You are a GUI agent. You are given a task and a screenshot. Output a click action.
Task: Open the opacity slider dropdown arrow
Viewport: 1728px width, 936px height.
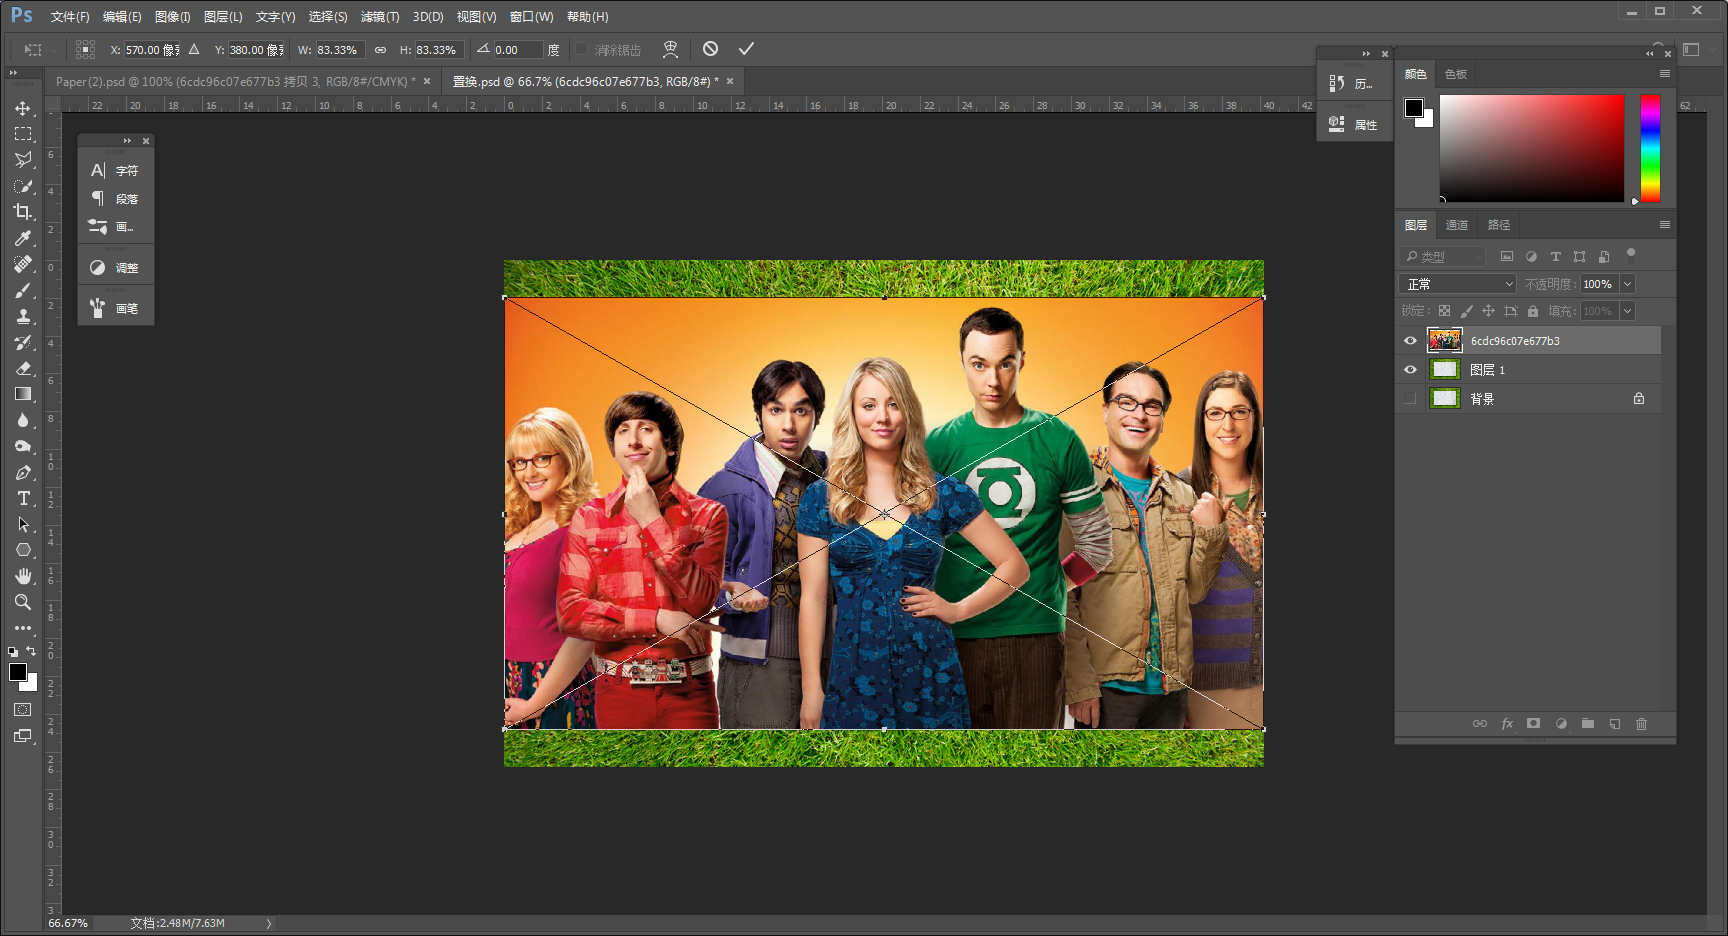click(1627, 284)
